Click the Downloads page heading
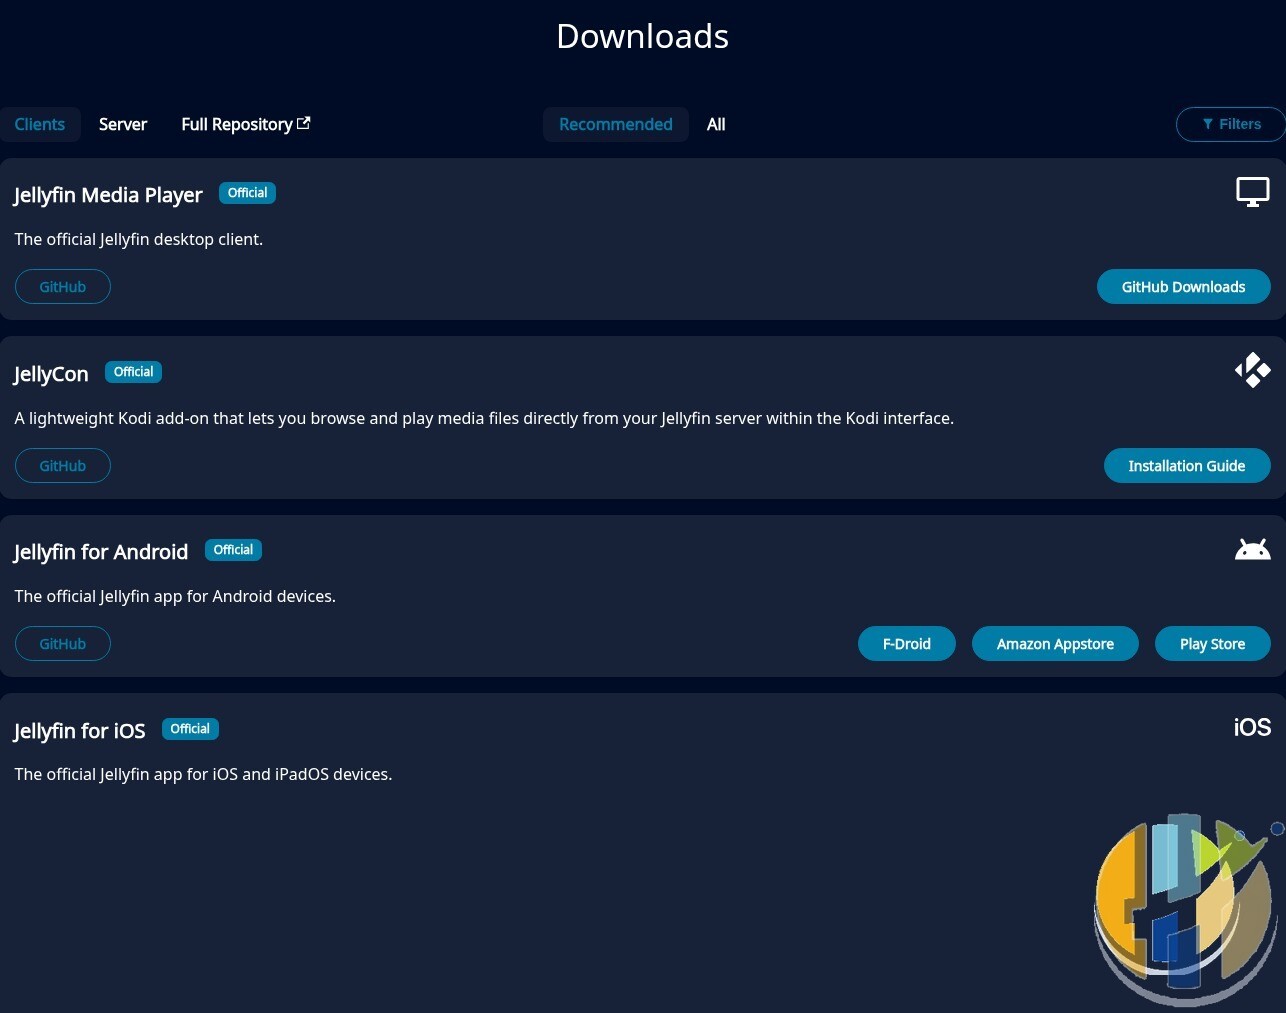 tap(643, 36)
